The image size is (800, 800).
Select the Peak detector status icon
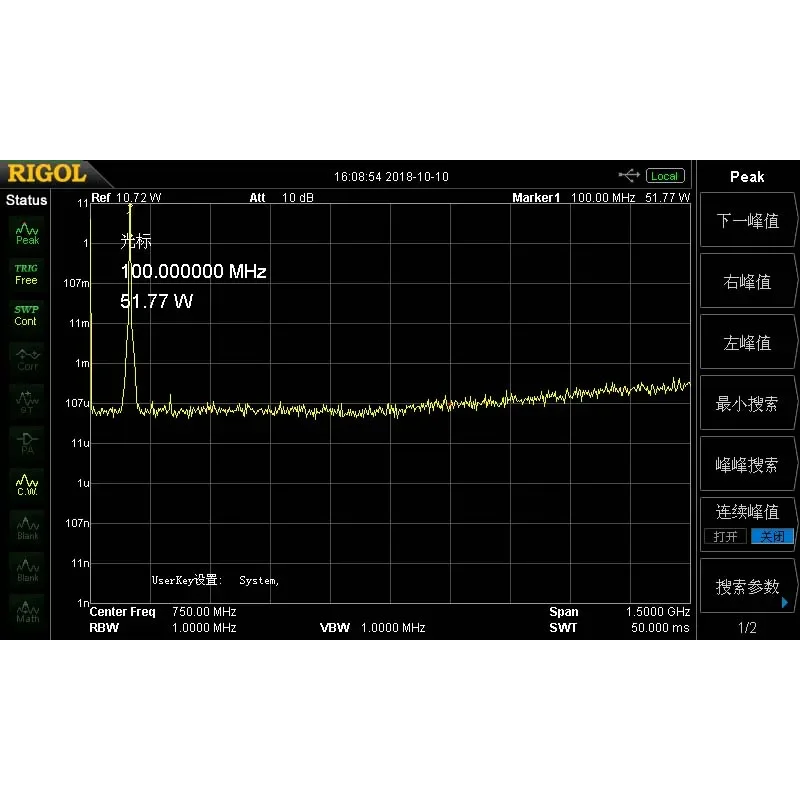coord(27,234)
